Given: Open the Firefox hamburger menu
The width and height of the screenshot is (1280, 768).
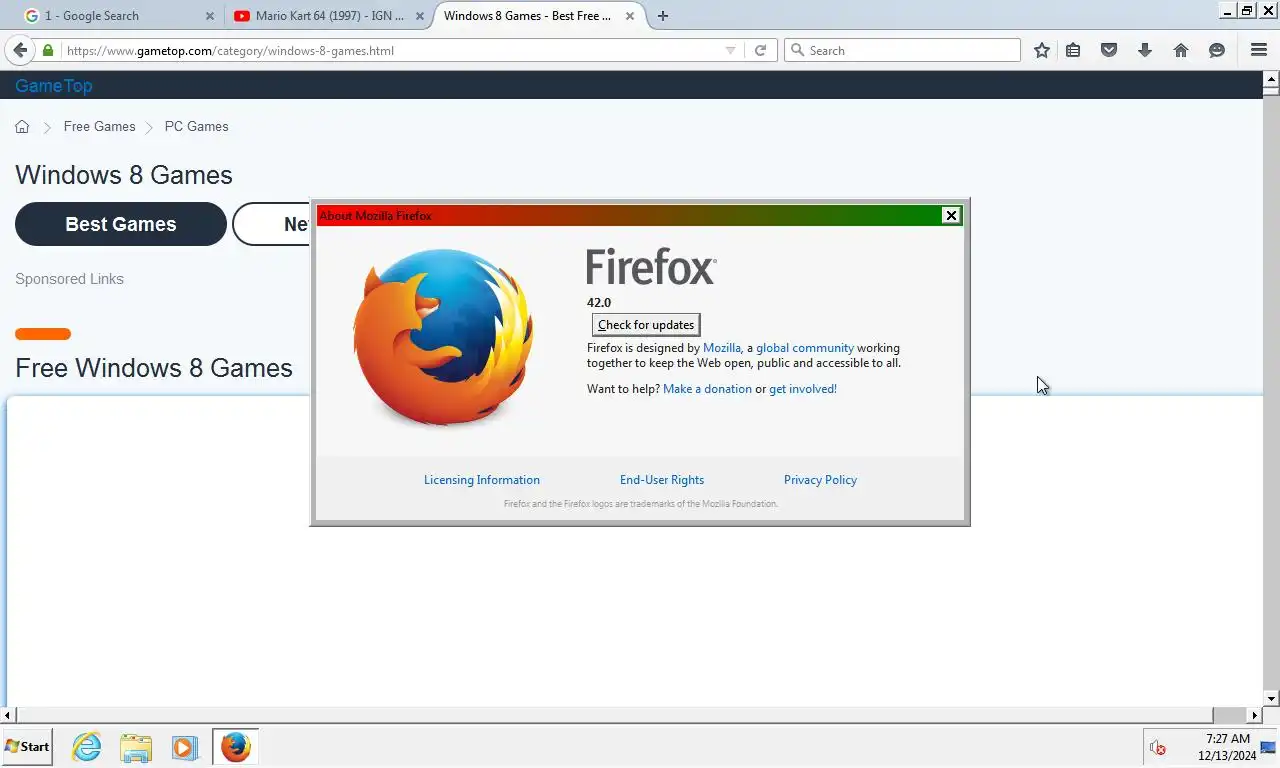Looking at the screenshot, I should click(1259, 50).
